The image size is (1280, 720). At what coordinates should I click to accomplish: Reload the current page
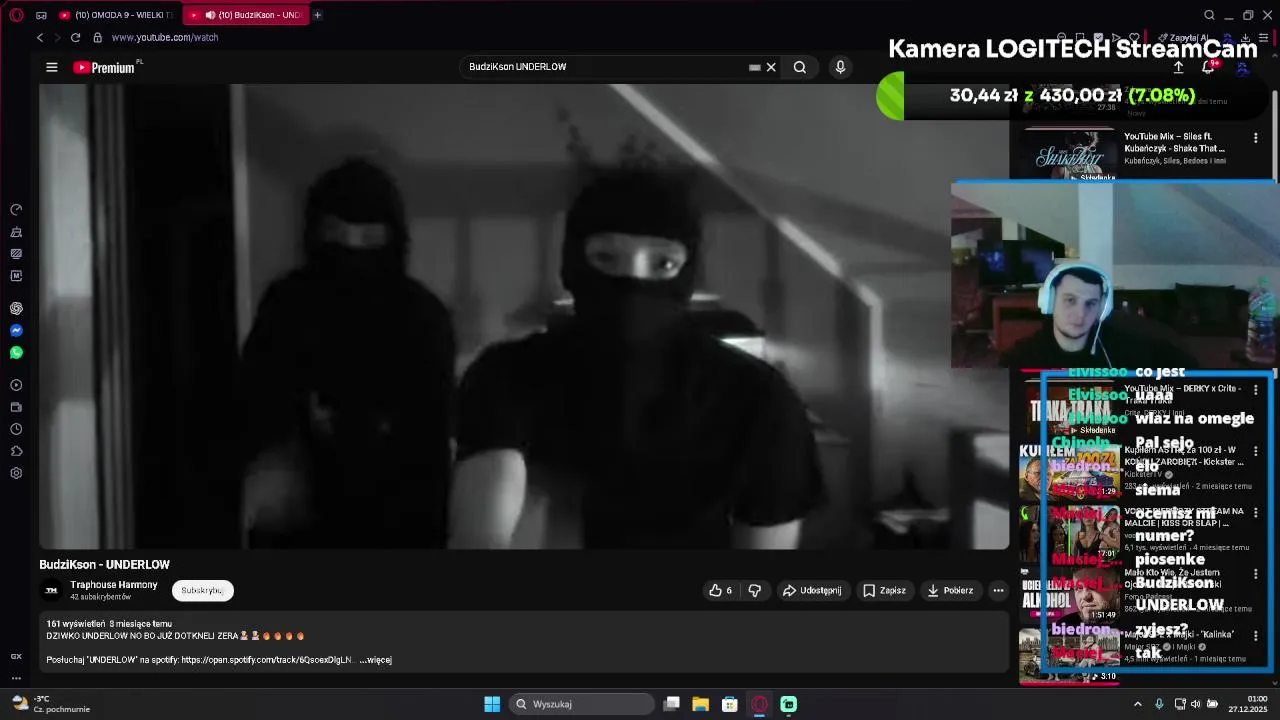click(x=75, y=37)
